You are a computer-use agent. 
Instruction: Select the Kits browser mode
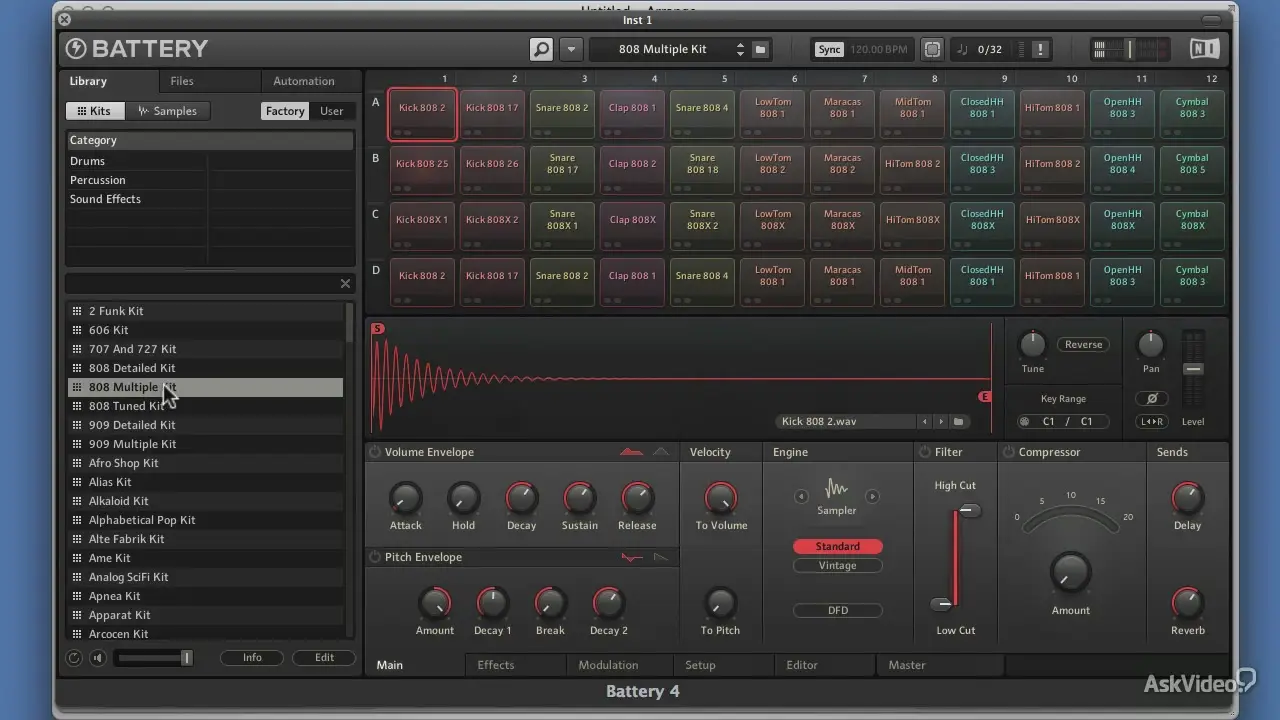click(95, 111)
